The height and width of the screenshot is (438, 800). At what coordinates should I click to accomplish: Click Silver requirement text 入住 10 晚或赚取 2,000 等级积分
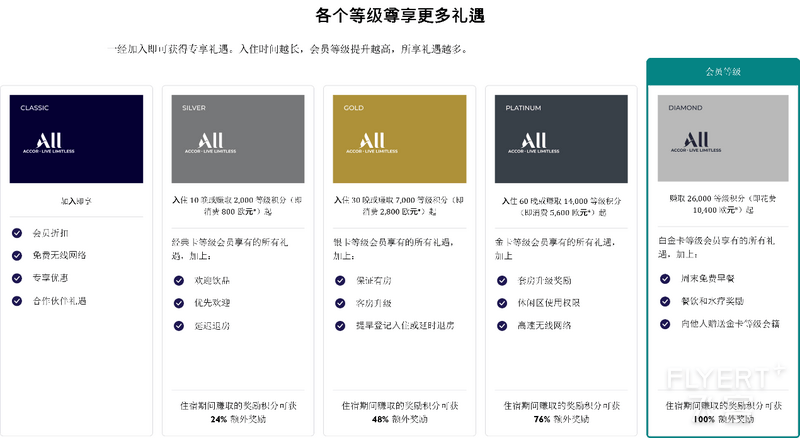coord(238,206)
